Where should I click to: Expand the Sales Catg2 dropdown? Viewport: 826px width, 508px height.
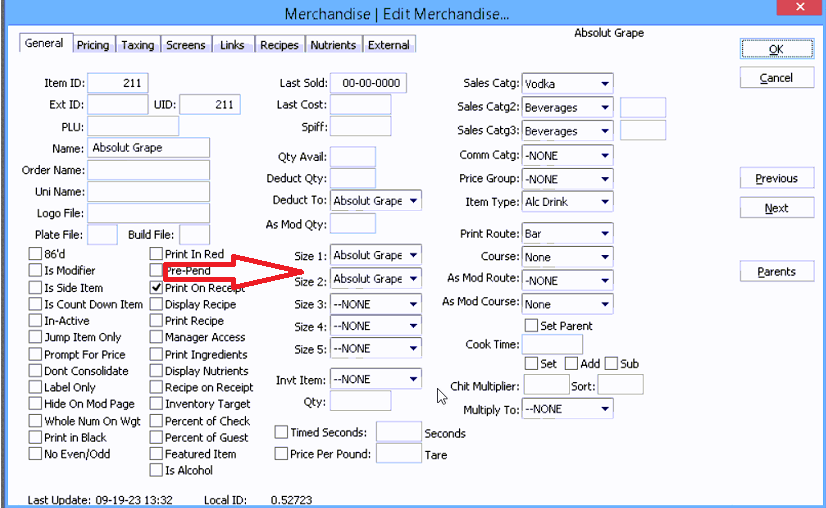click(x=567, y=108)
